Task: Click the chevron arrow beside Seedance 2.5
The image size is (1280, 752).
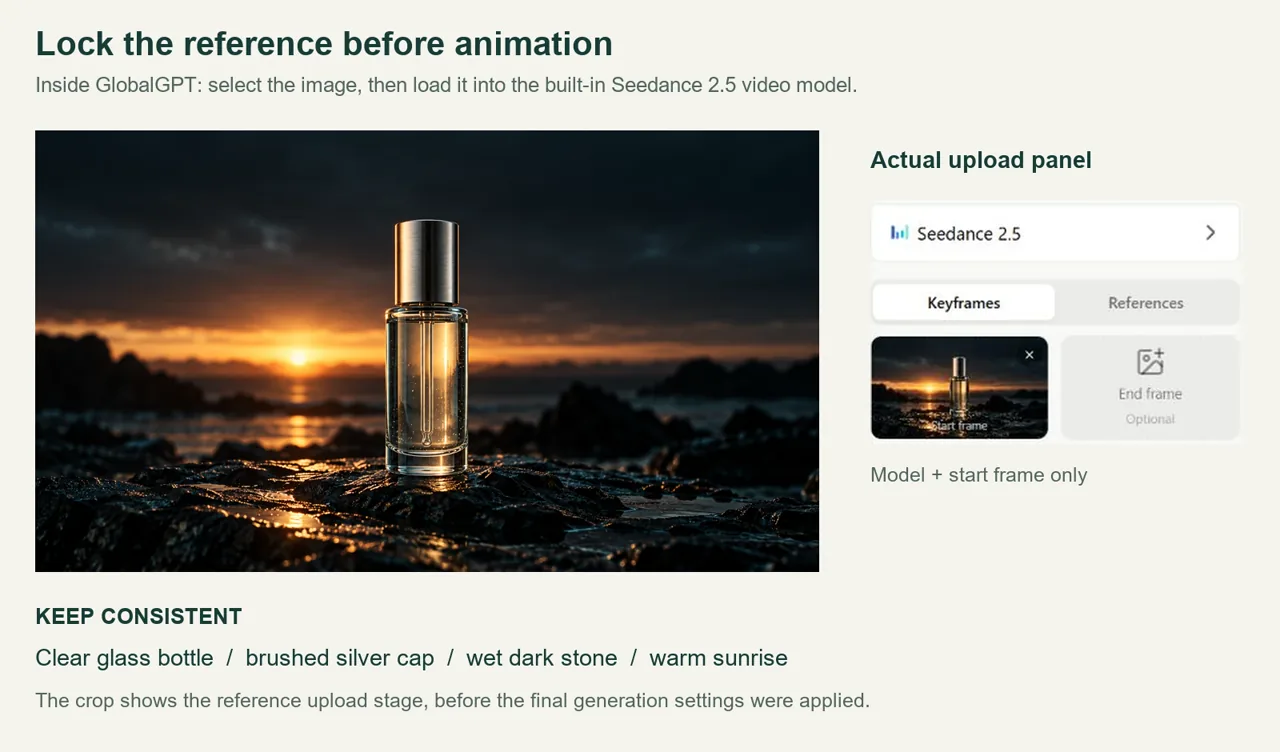Action: tap(1210, 233)
